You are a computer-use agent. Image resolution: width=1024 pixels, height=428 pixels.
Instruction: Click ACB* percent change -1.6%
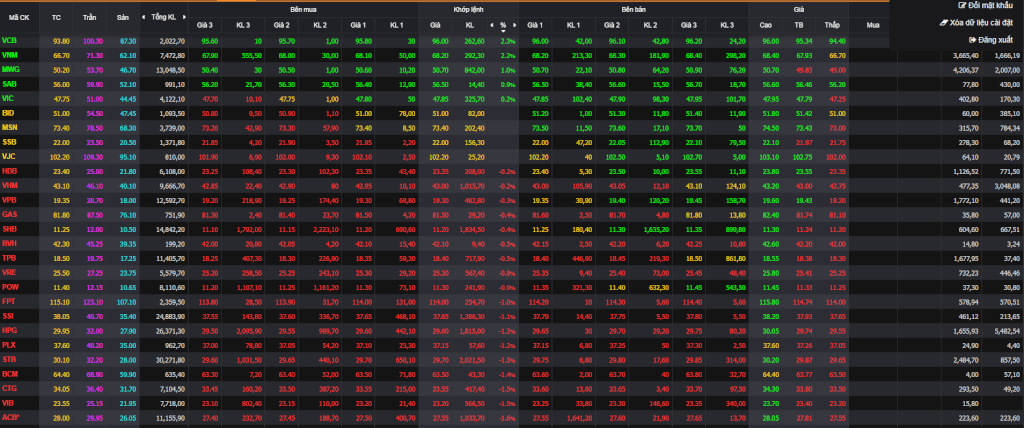click(x=507, y=417)
